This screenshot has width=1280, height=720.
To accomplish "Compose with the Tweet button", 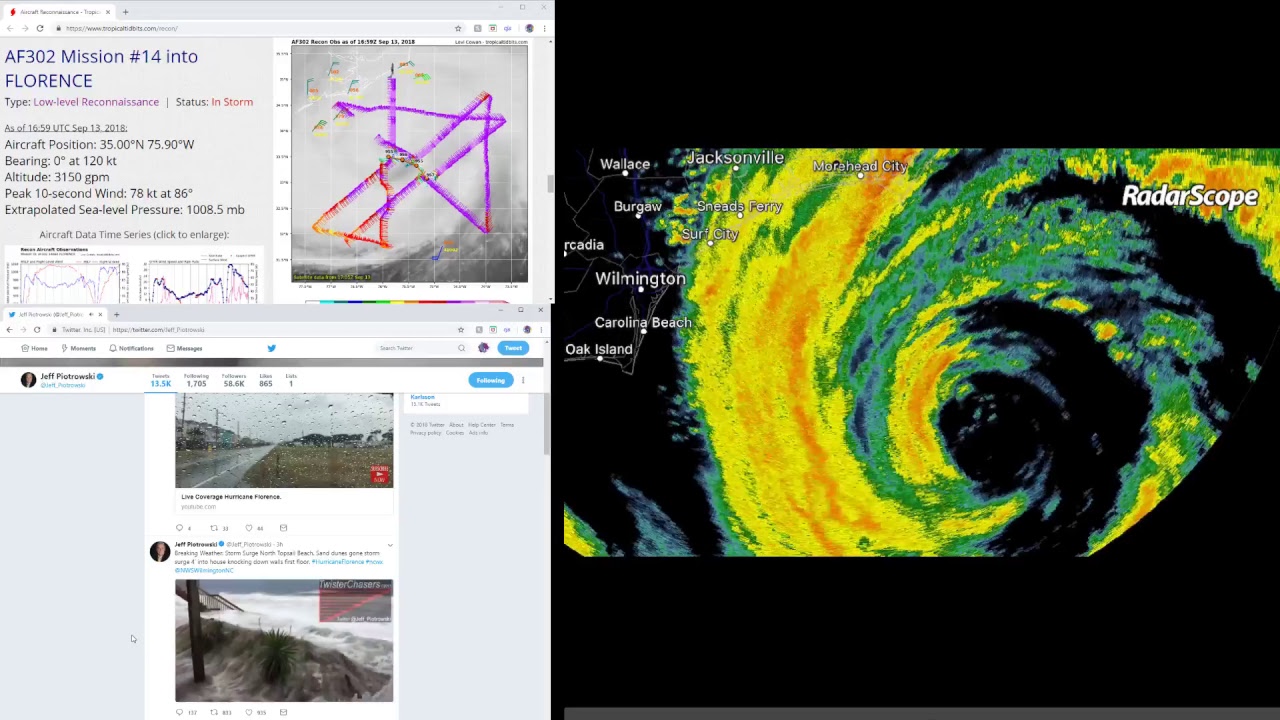I will [513, 348].
